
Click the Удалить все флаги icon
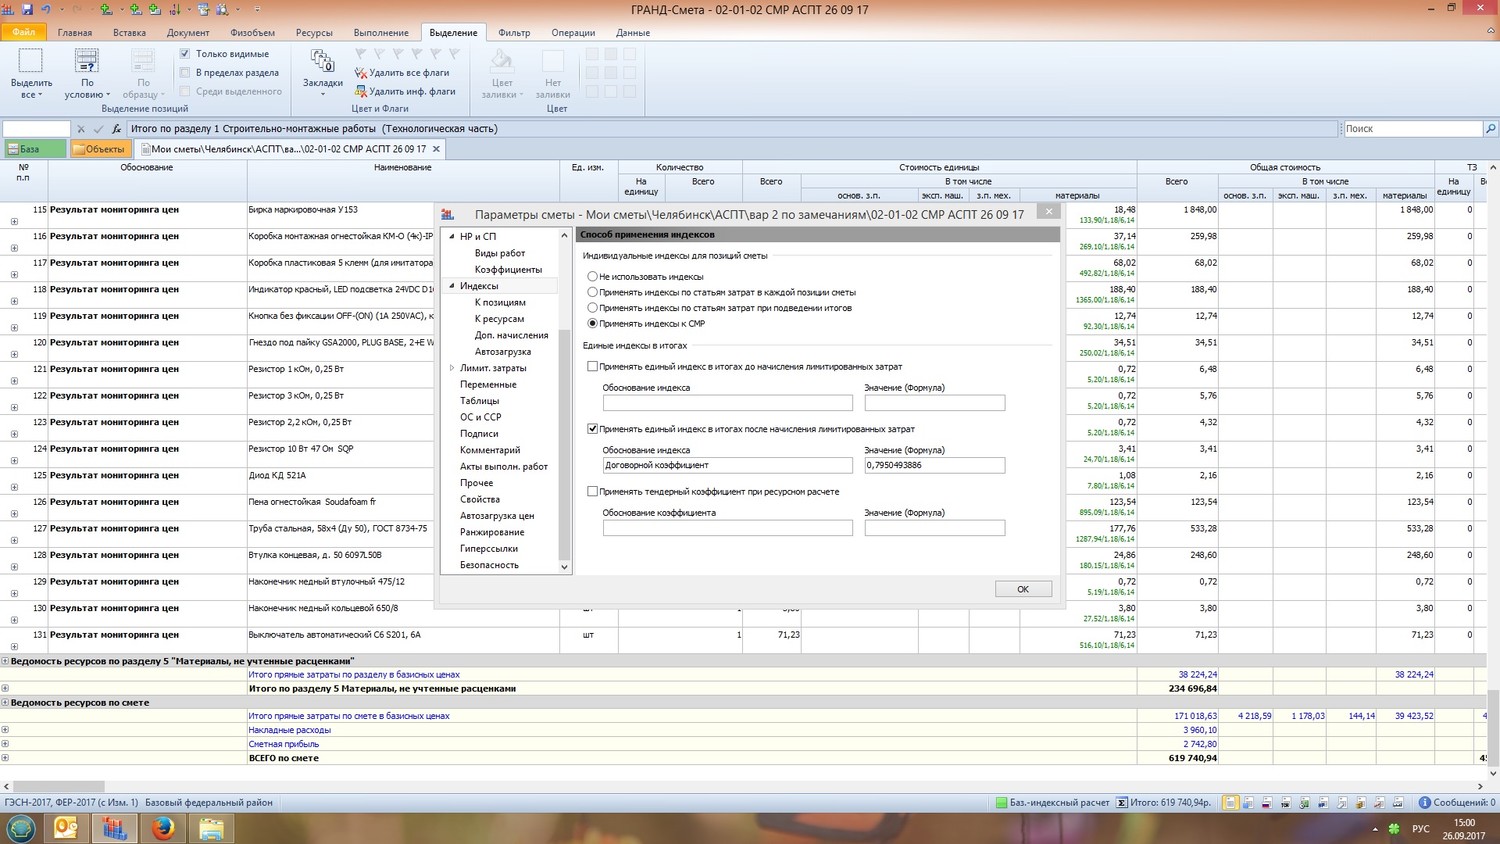(361, 73)
